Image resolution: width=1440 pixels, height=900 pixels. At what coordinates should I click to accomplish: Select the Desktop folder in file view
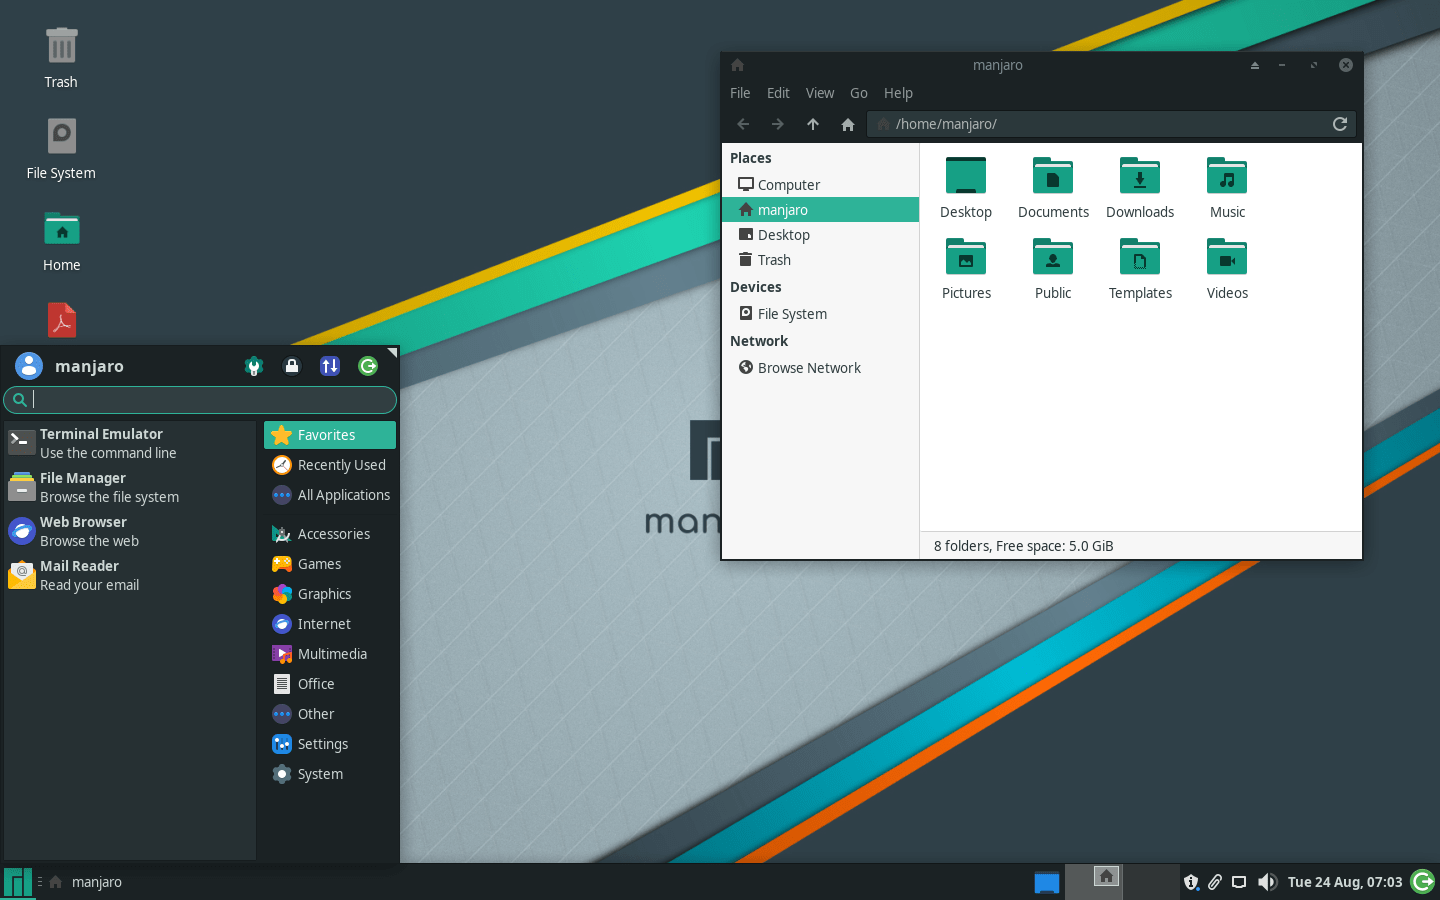tap(966, 188)
